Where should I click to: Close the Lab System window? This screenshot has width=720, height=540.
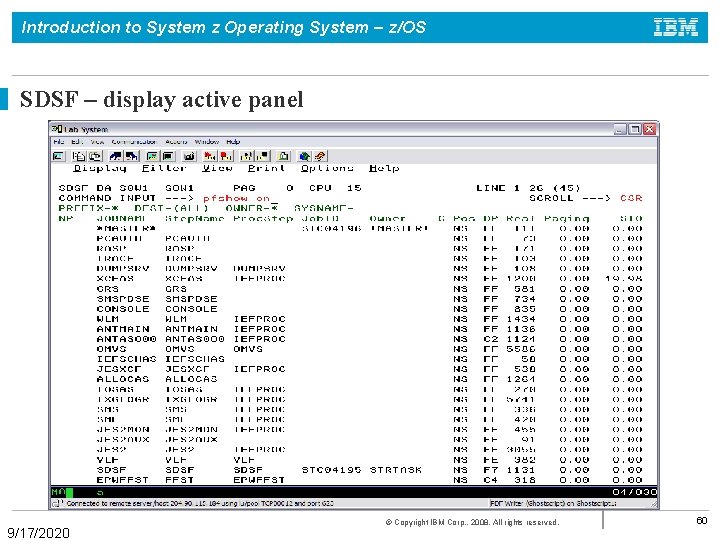pos(649,129)
